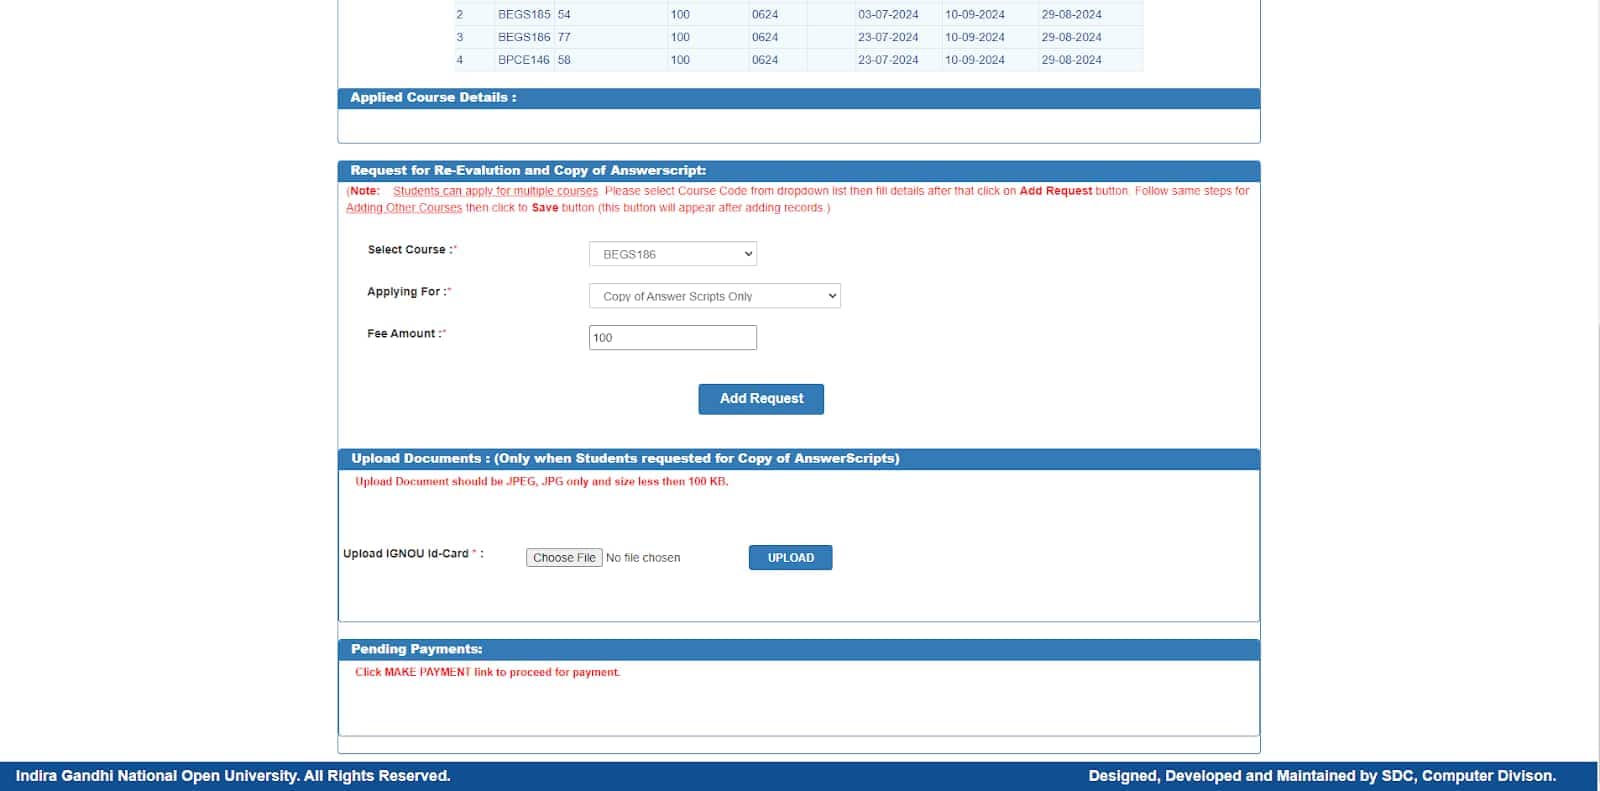Image resolution: width=1600 pixels, height=791 pixels.
Task: Click the Applied Course Details header
Action: click(799, 98)
